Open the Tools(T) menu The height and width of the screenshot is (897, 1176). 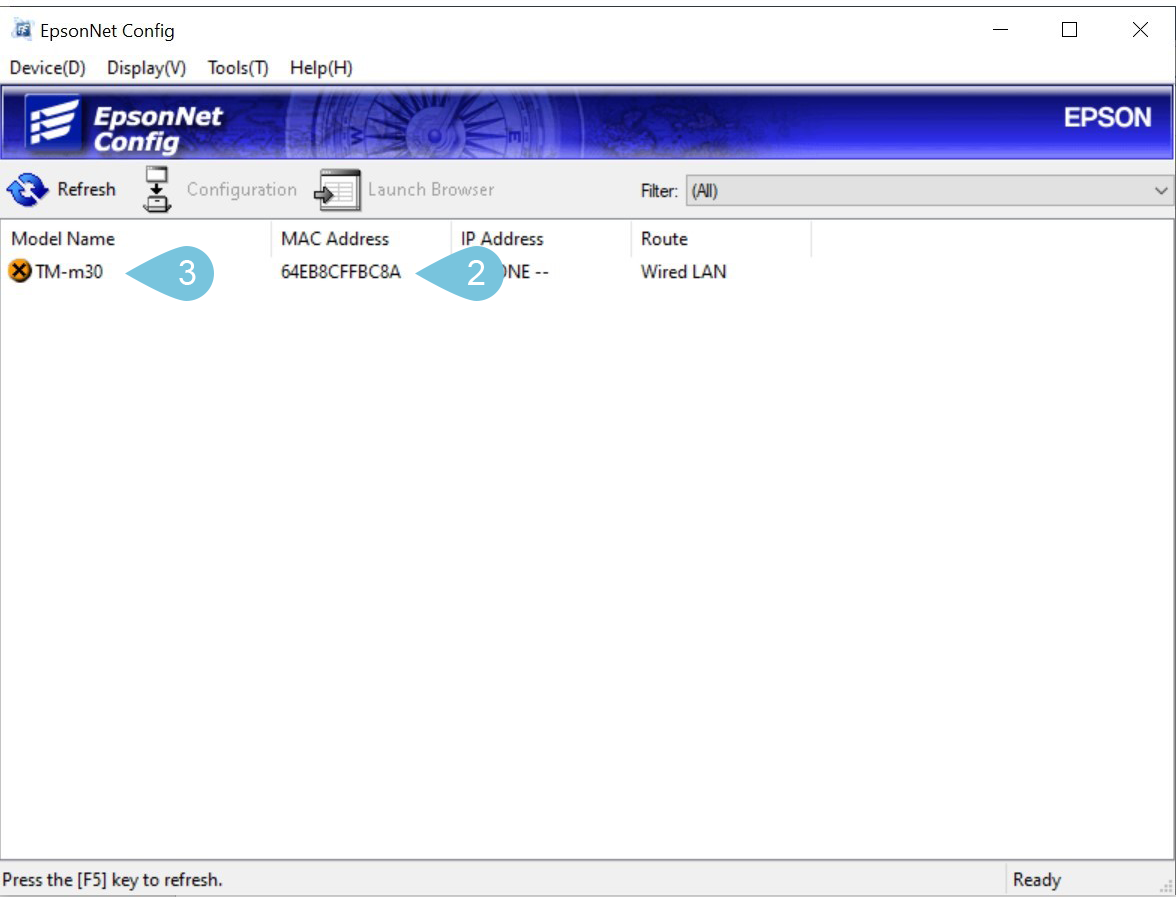[x=235, y=68]
